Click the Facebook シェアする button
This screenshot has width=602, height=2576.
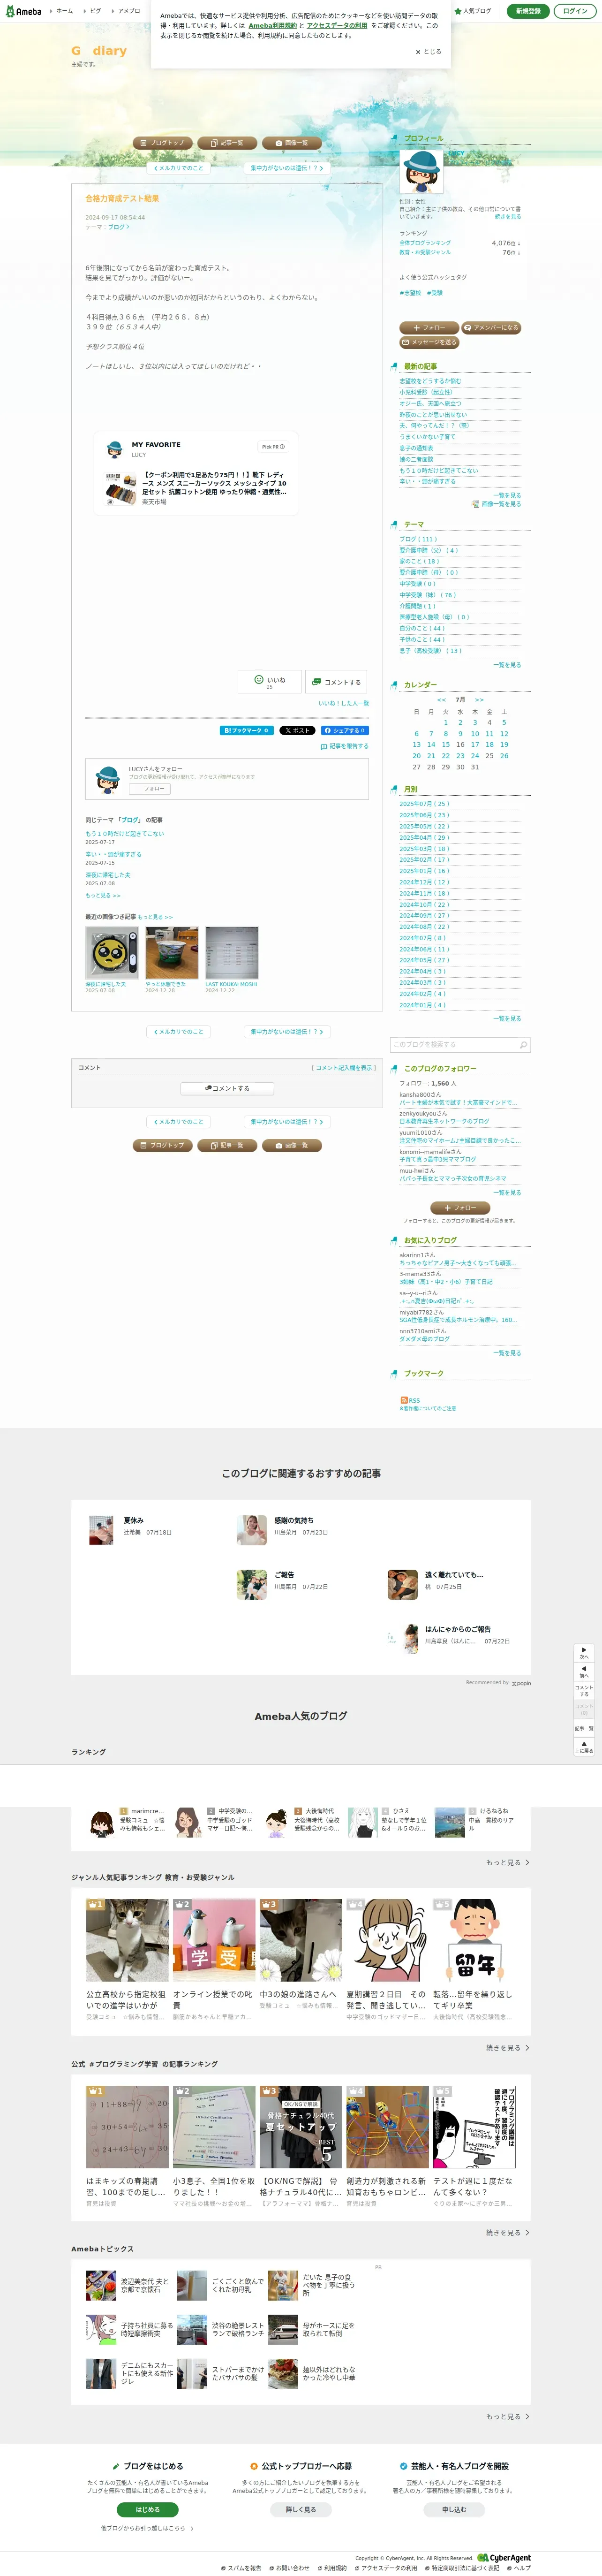point(344,730)
